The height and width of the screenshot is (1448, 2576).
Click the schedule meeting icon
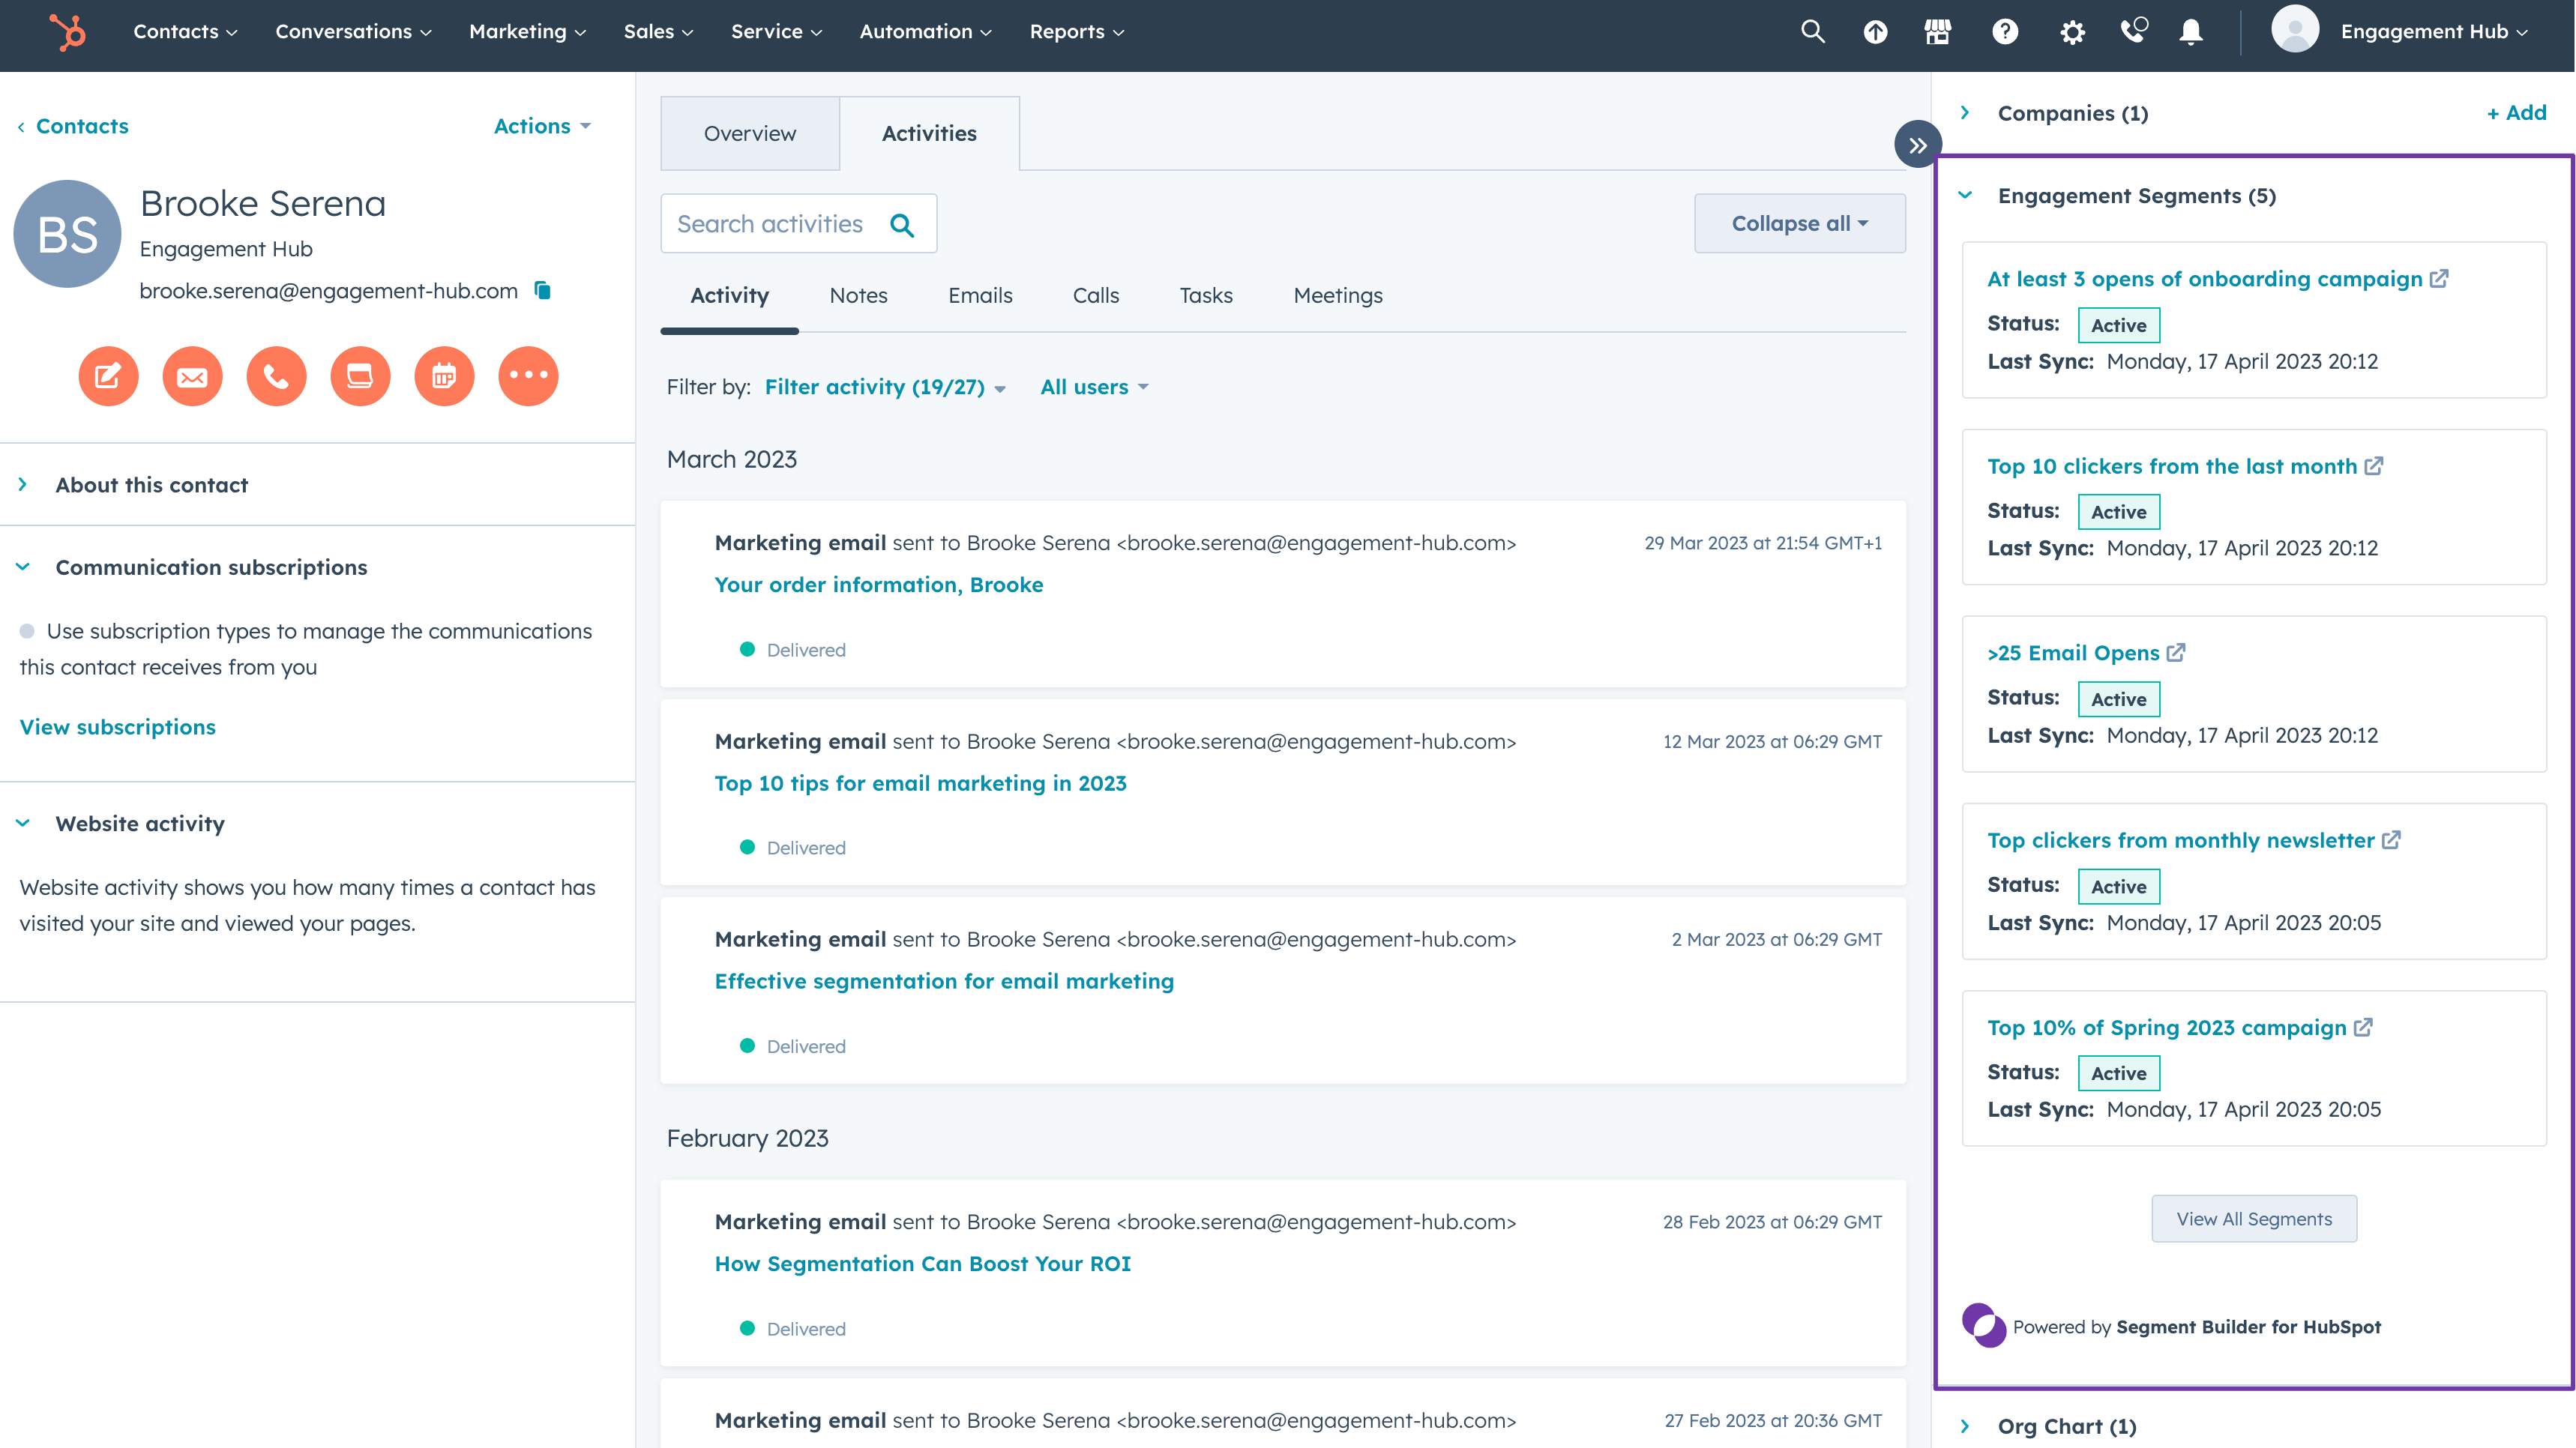[x=442, y=375]
